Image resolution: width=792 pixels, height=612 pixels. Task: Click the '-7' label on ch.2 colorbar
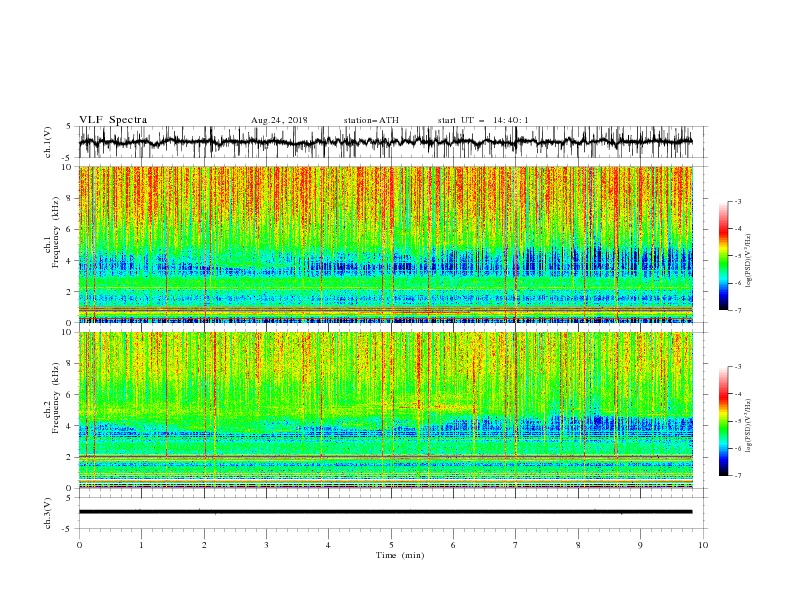click(737, 476)
